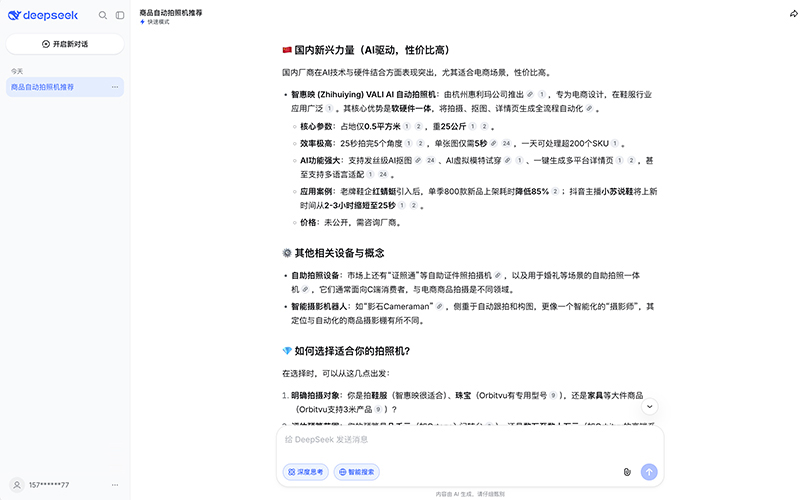Click the sentence 在选择时，可以从这几点出发
This screenshot has width=800, height=500.
(335, 373)
